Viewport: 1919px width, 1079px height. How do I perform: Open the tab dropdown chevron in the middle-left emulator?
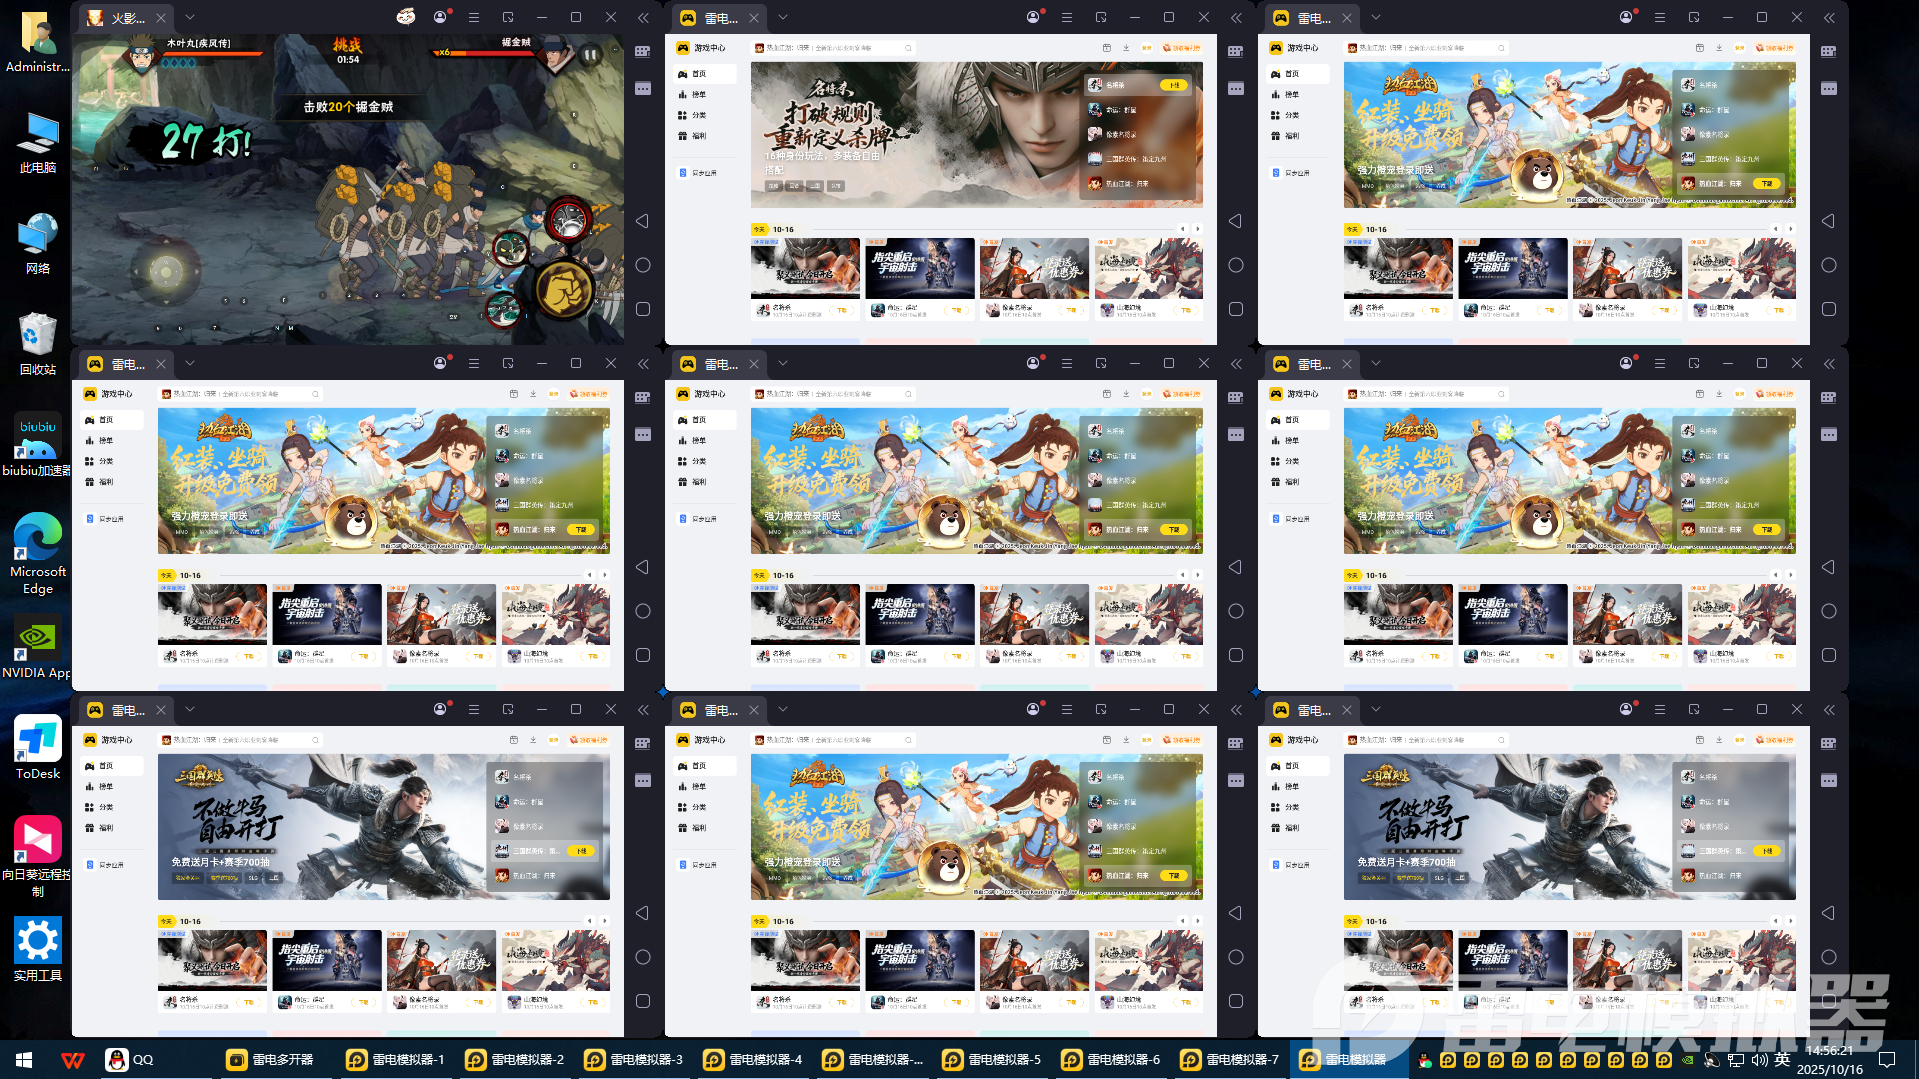click(x=190, y=363)
